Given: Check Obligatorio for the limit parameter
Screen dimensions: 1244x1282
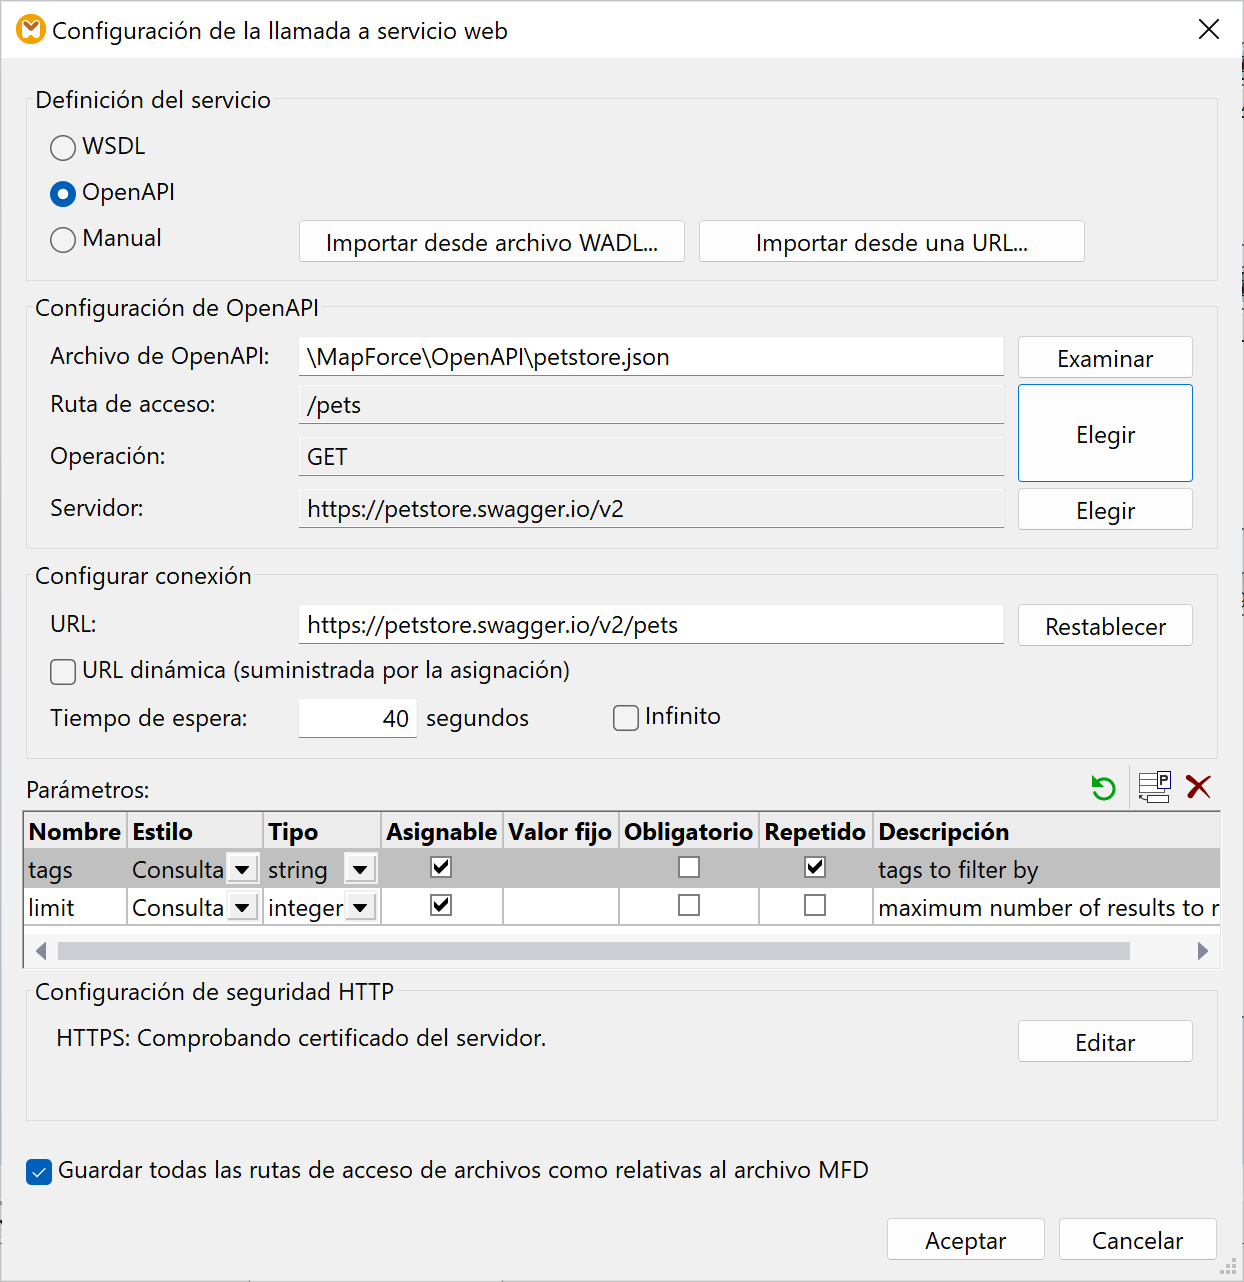Looking at the screenshot, I should click(x=688, y=906).
